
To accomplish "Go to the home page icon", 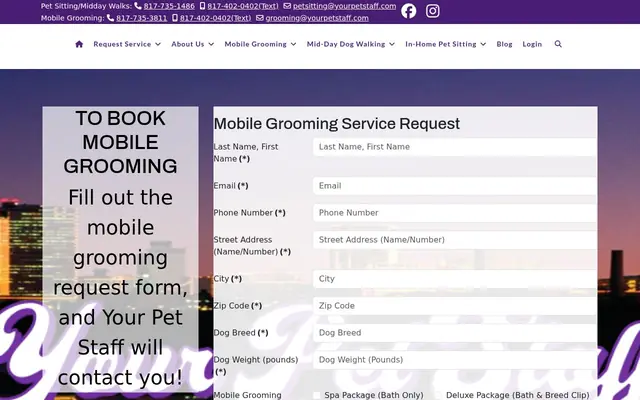I will (x=79, y=44).
